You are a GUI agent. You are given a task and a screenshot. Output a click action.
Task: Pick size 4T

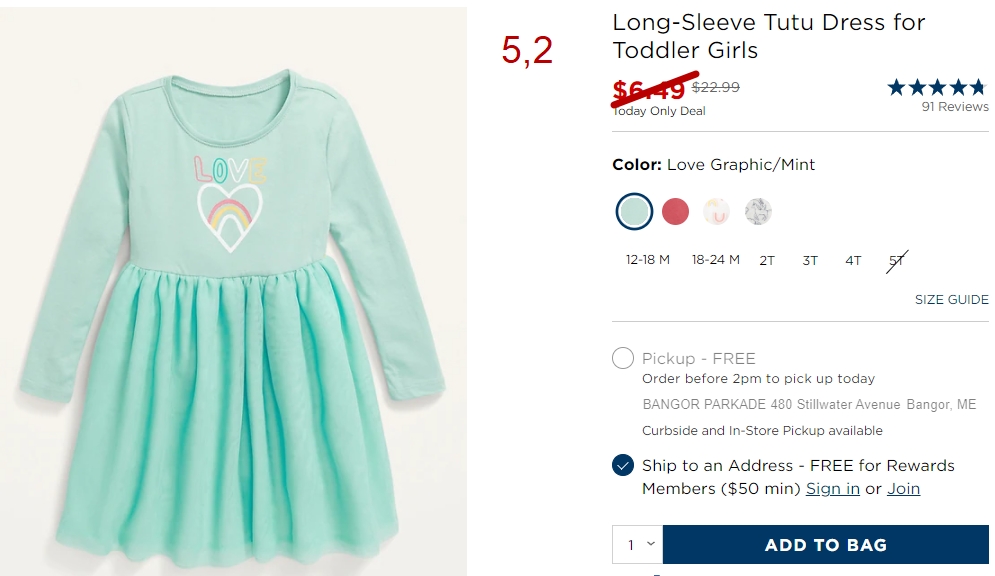pyautogui.click(x=853, y=260)
